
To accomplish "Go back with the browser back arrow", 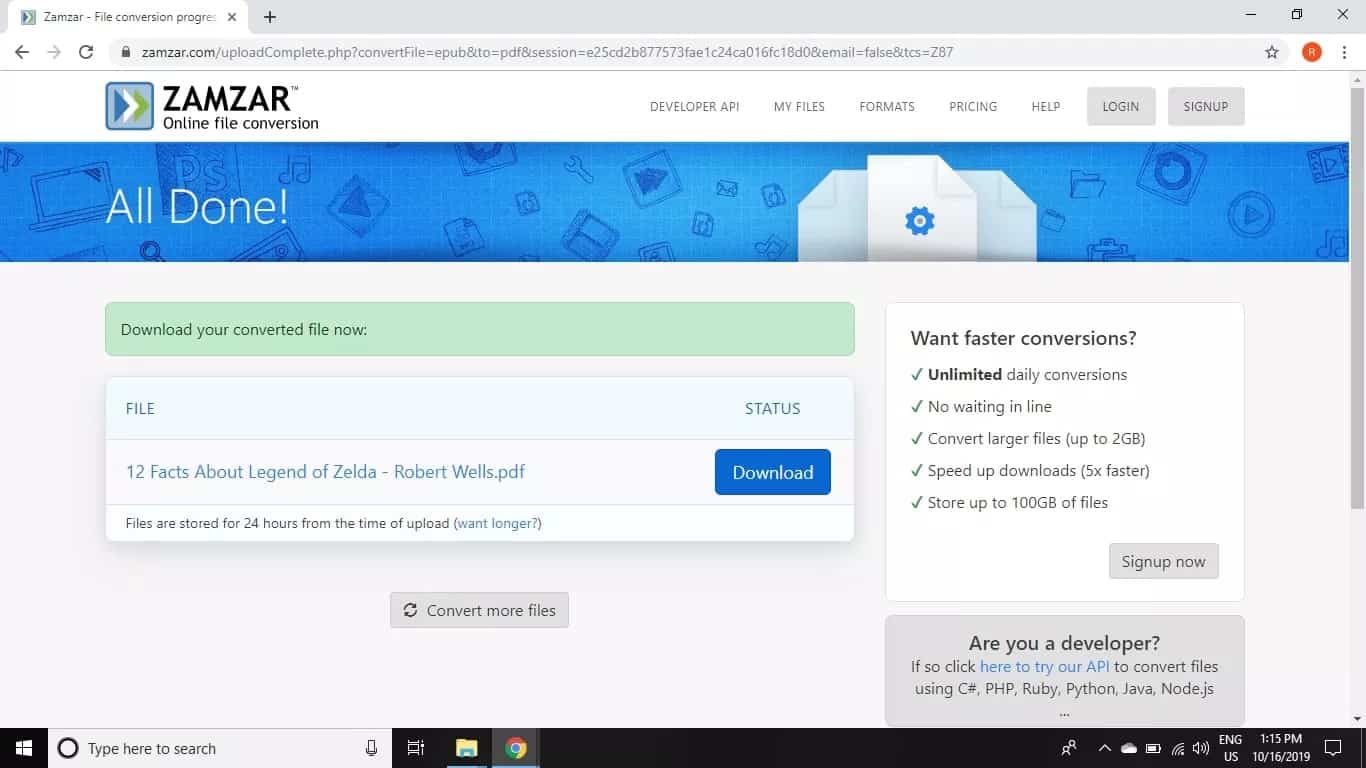I will [22, 52].
